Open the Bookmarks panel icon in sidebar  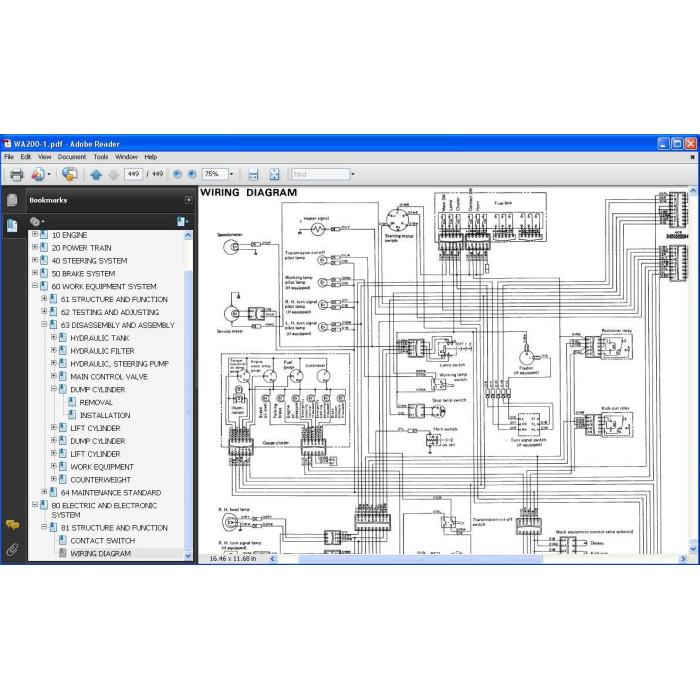pos(12,225)
